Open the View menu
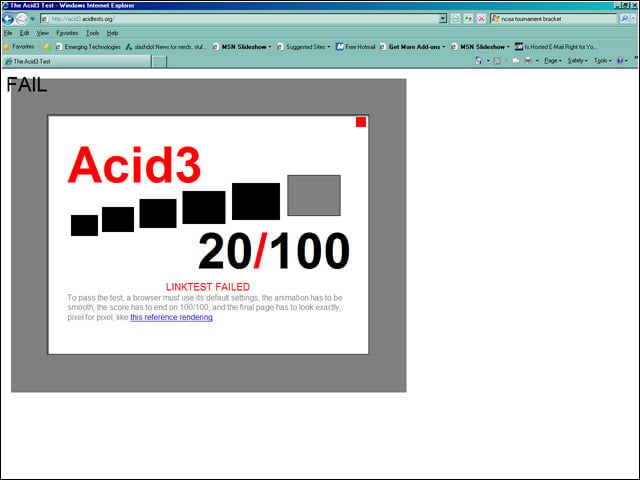 [42, 33]
